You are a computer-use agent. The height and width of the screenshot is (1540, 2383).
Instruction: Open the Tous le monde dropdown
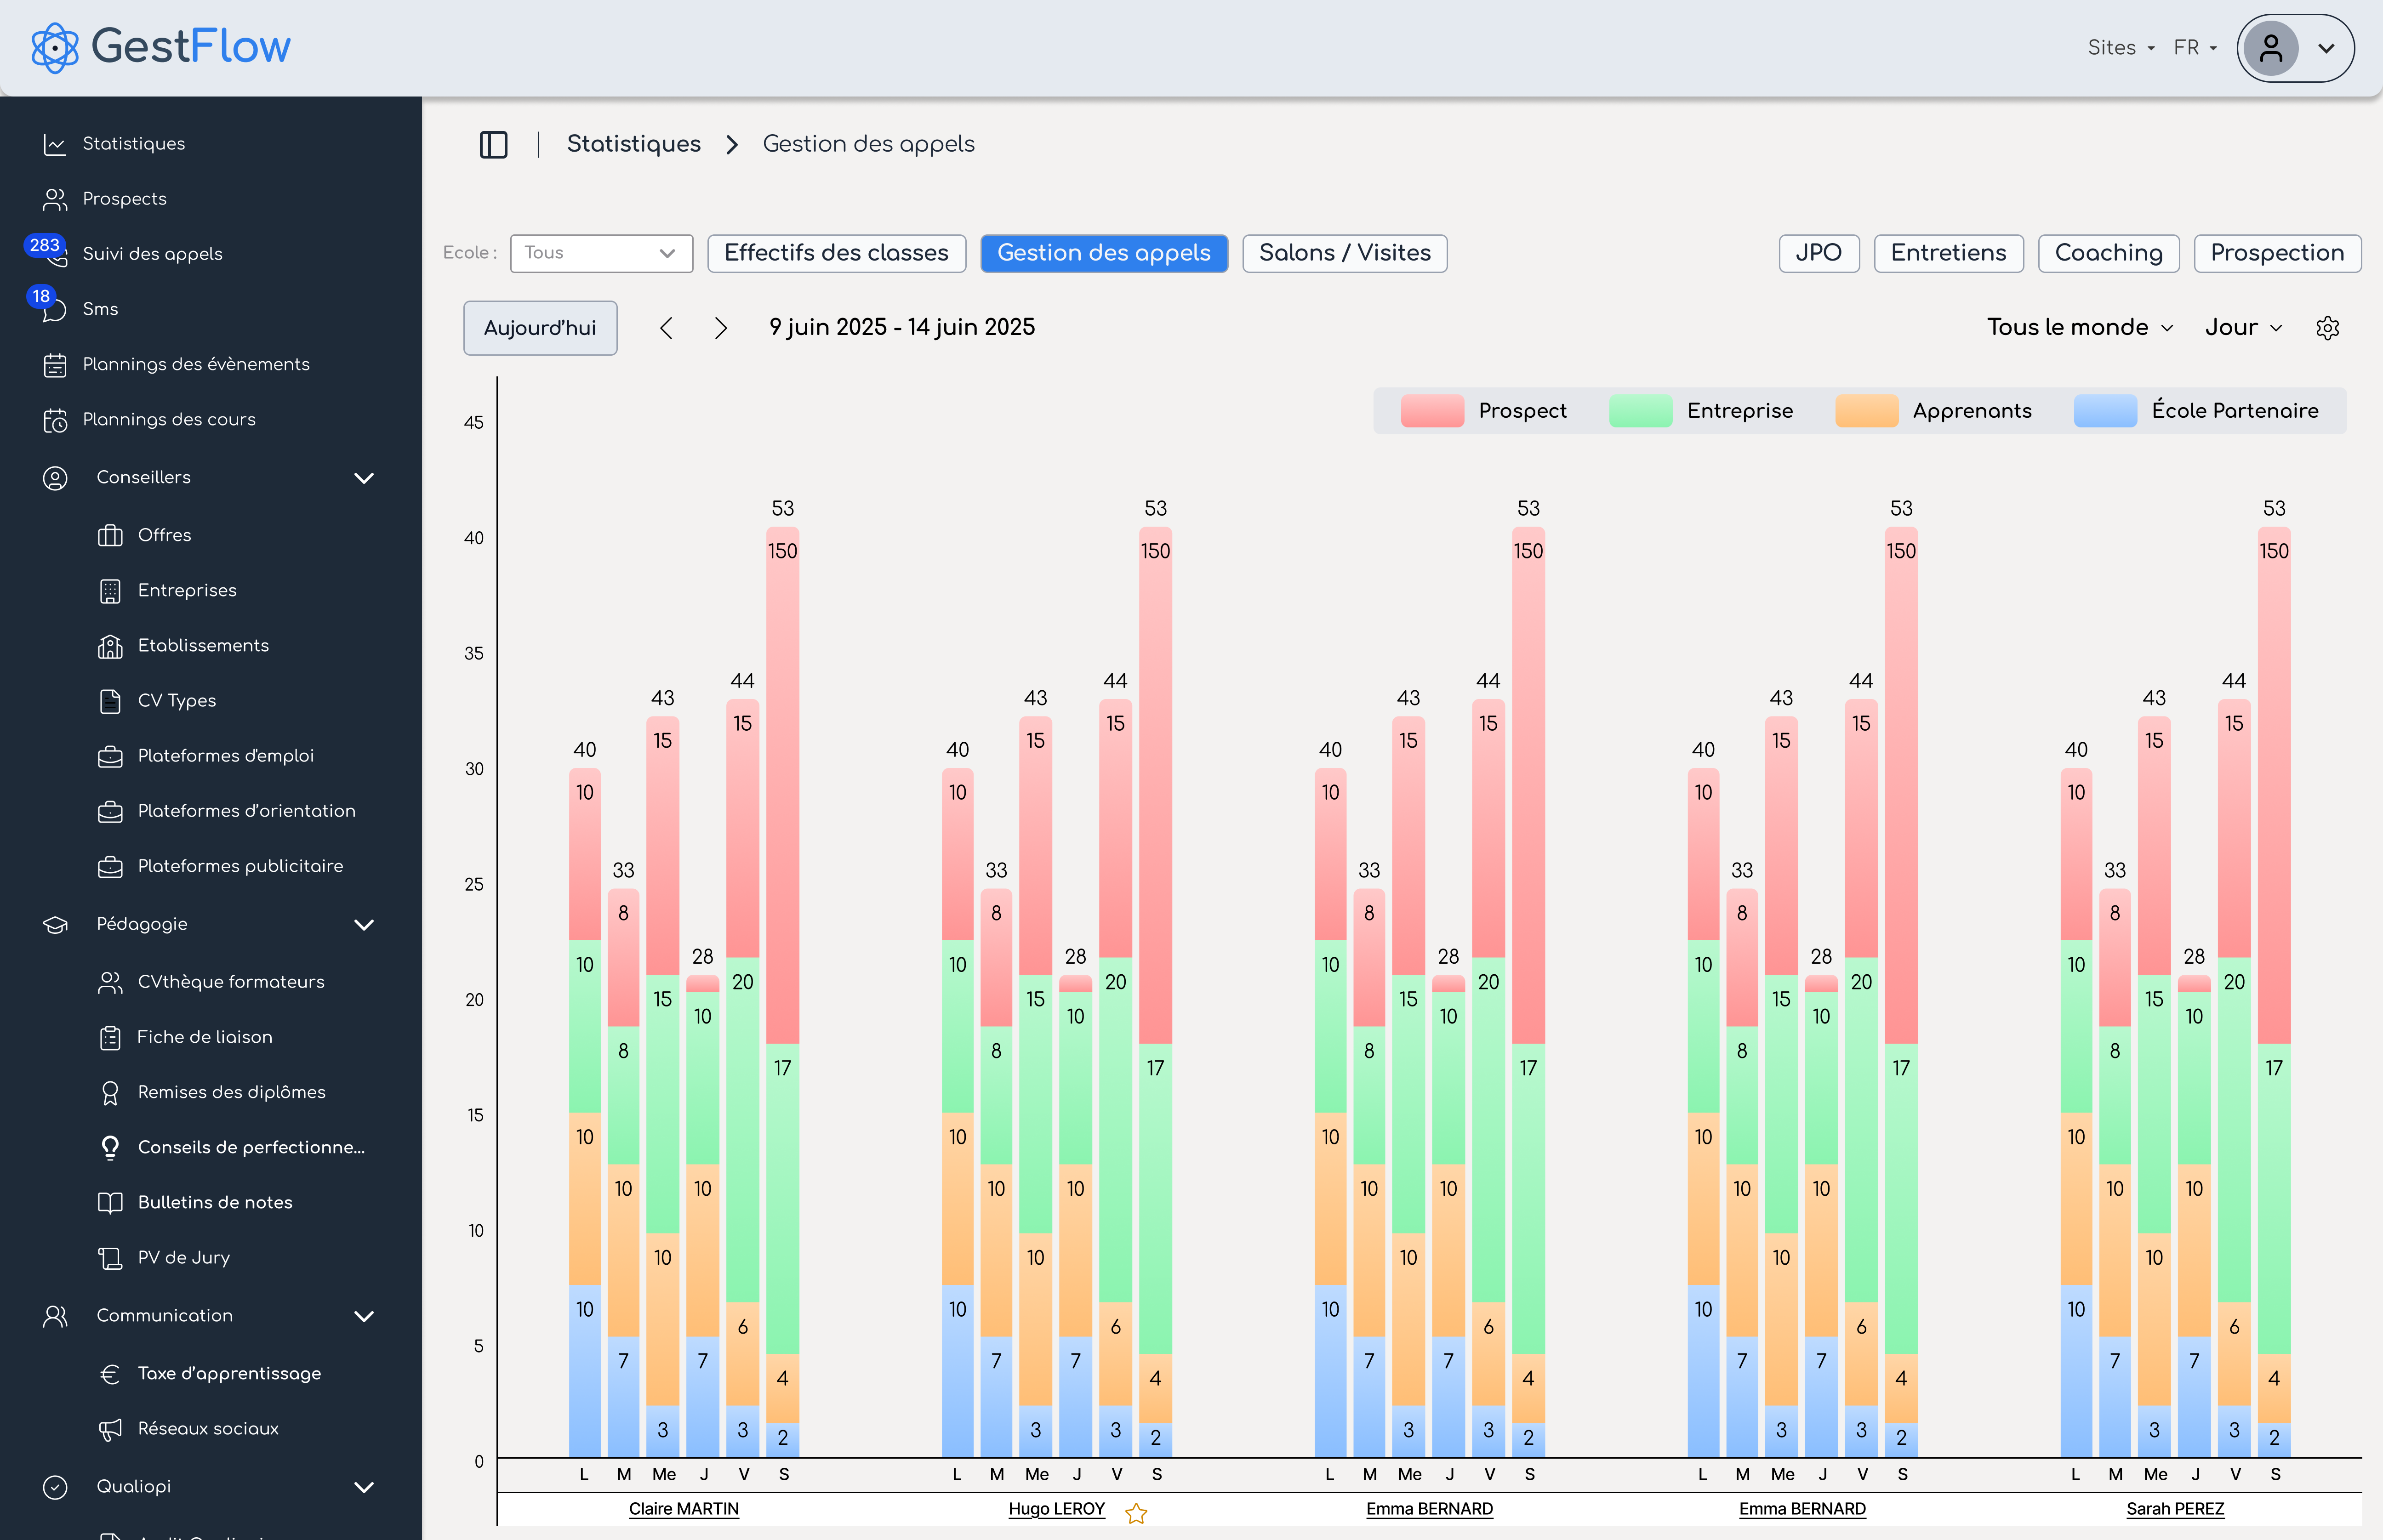(x=2079, y=328)
